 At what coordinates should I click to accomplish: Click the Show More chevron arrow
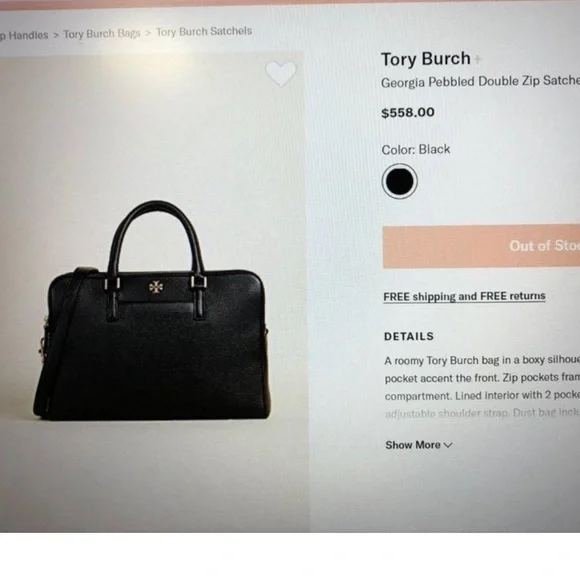click(x=448, y=445)
